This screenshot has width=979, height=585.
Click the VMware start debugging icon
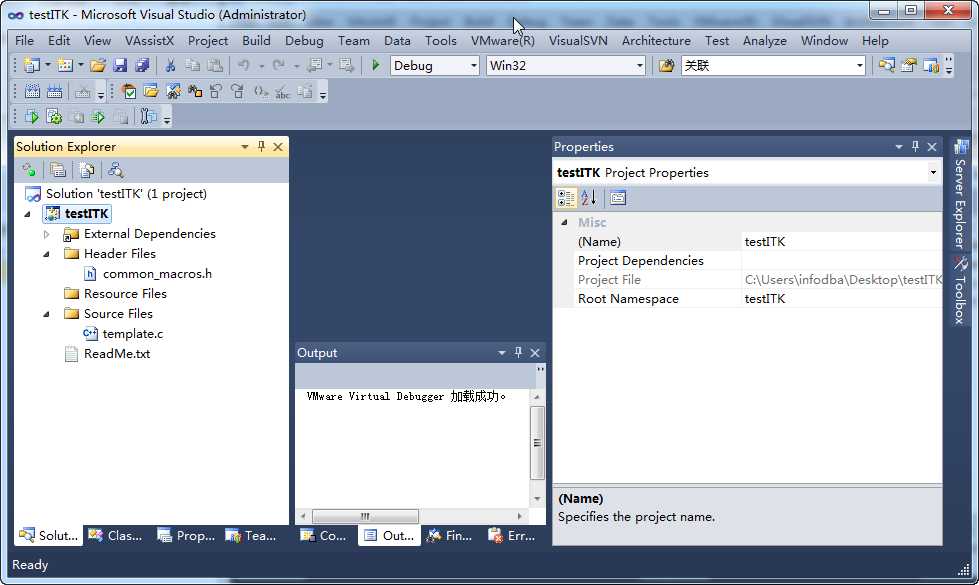tap(31, 117)
